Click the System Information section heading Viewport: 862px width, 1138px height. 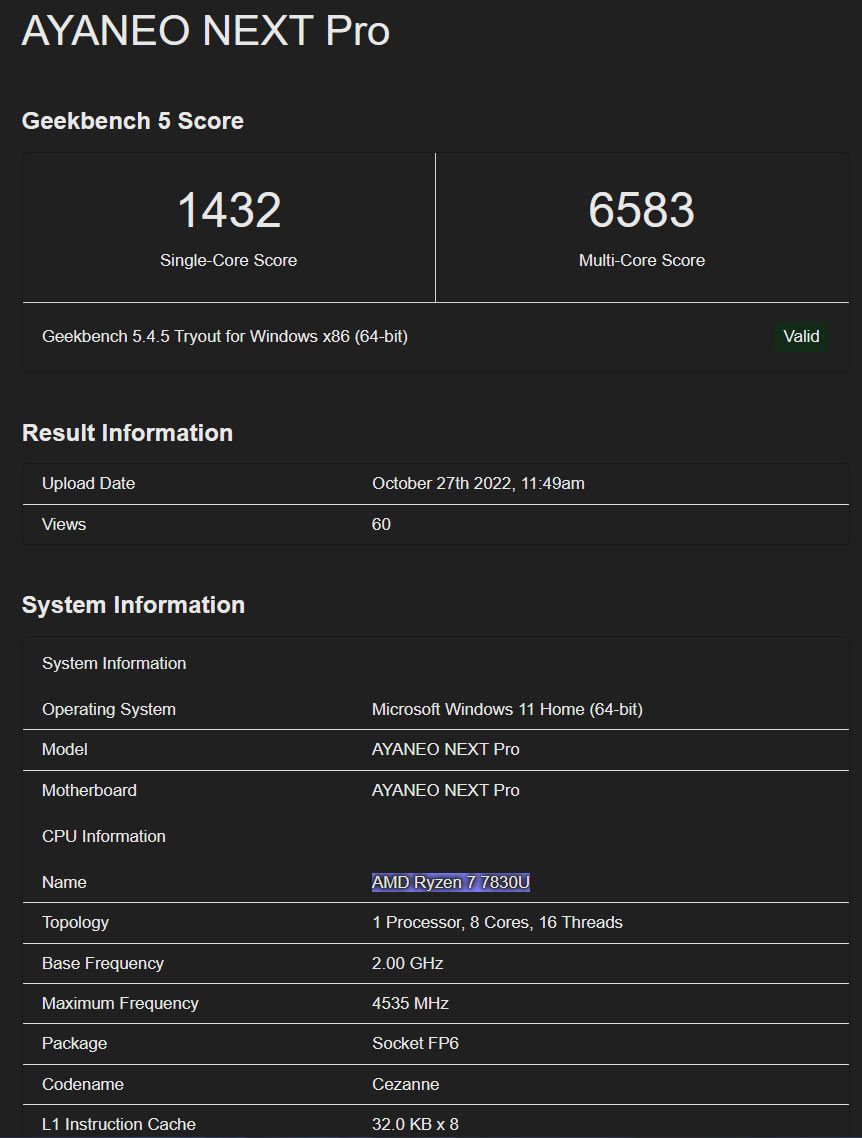[x=134, y=605]
